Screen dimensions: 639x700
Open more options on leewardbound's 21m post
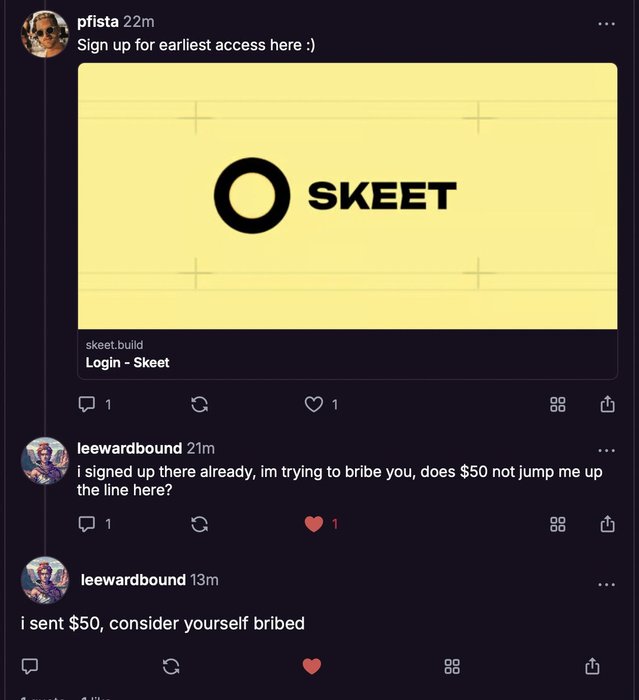tap(606, 450)
